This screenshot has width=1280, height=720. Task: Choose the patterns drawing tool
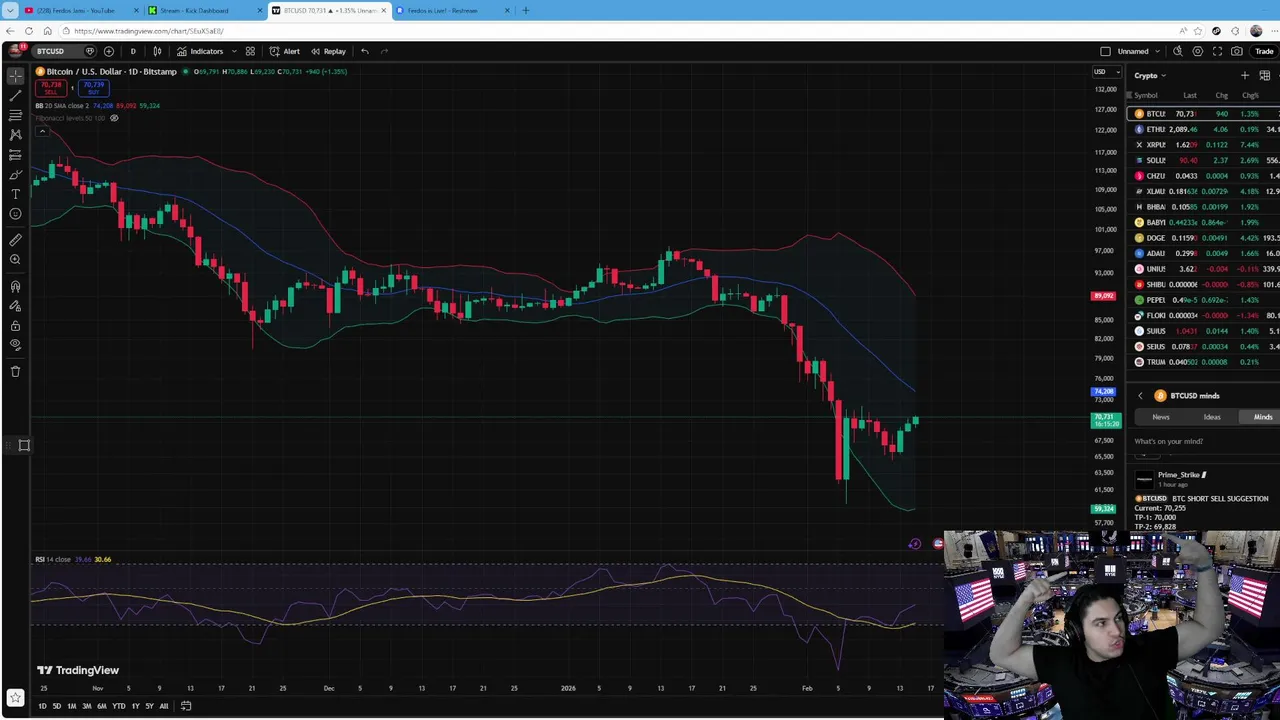point(15,135)
